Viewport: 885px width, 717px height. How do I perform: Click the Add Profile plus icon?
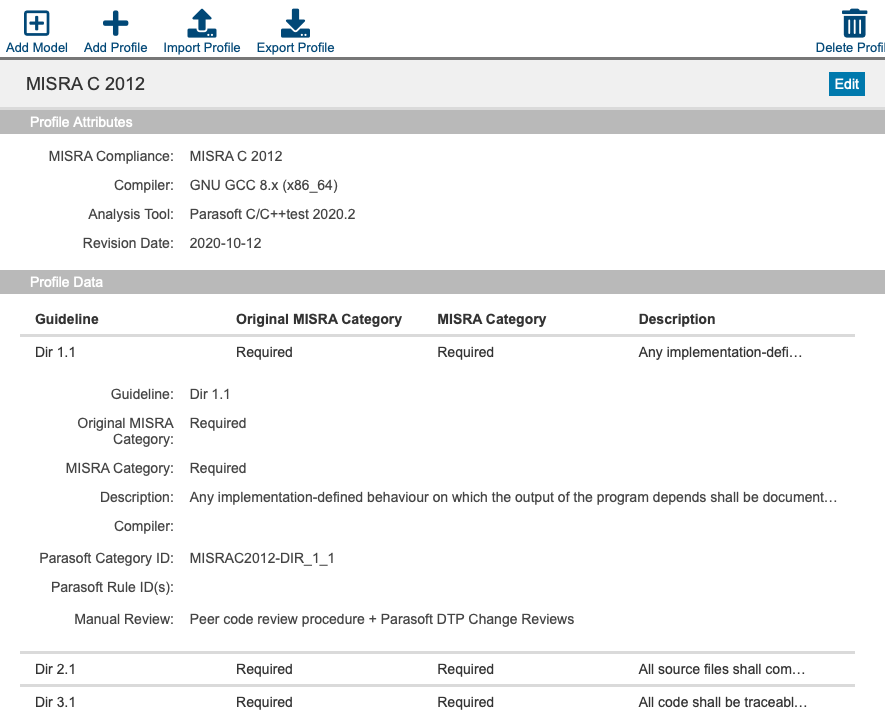115,23
